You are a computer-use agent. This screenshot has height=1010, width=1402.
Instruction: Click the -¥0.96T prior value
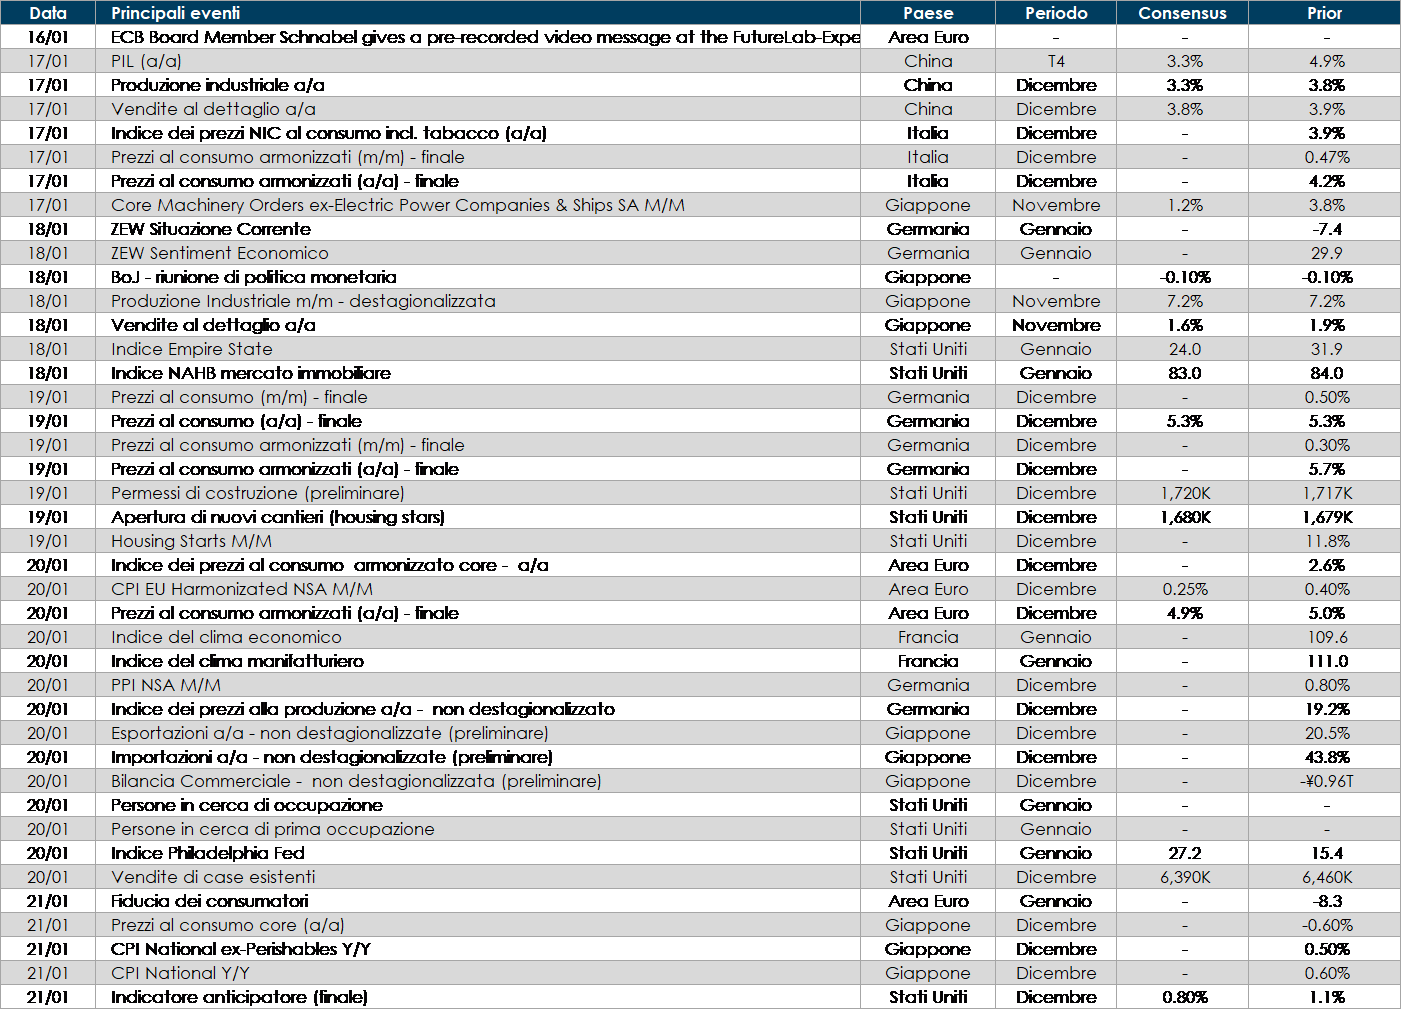tap(1326, 781)
